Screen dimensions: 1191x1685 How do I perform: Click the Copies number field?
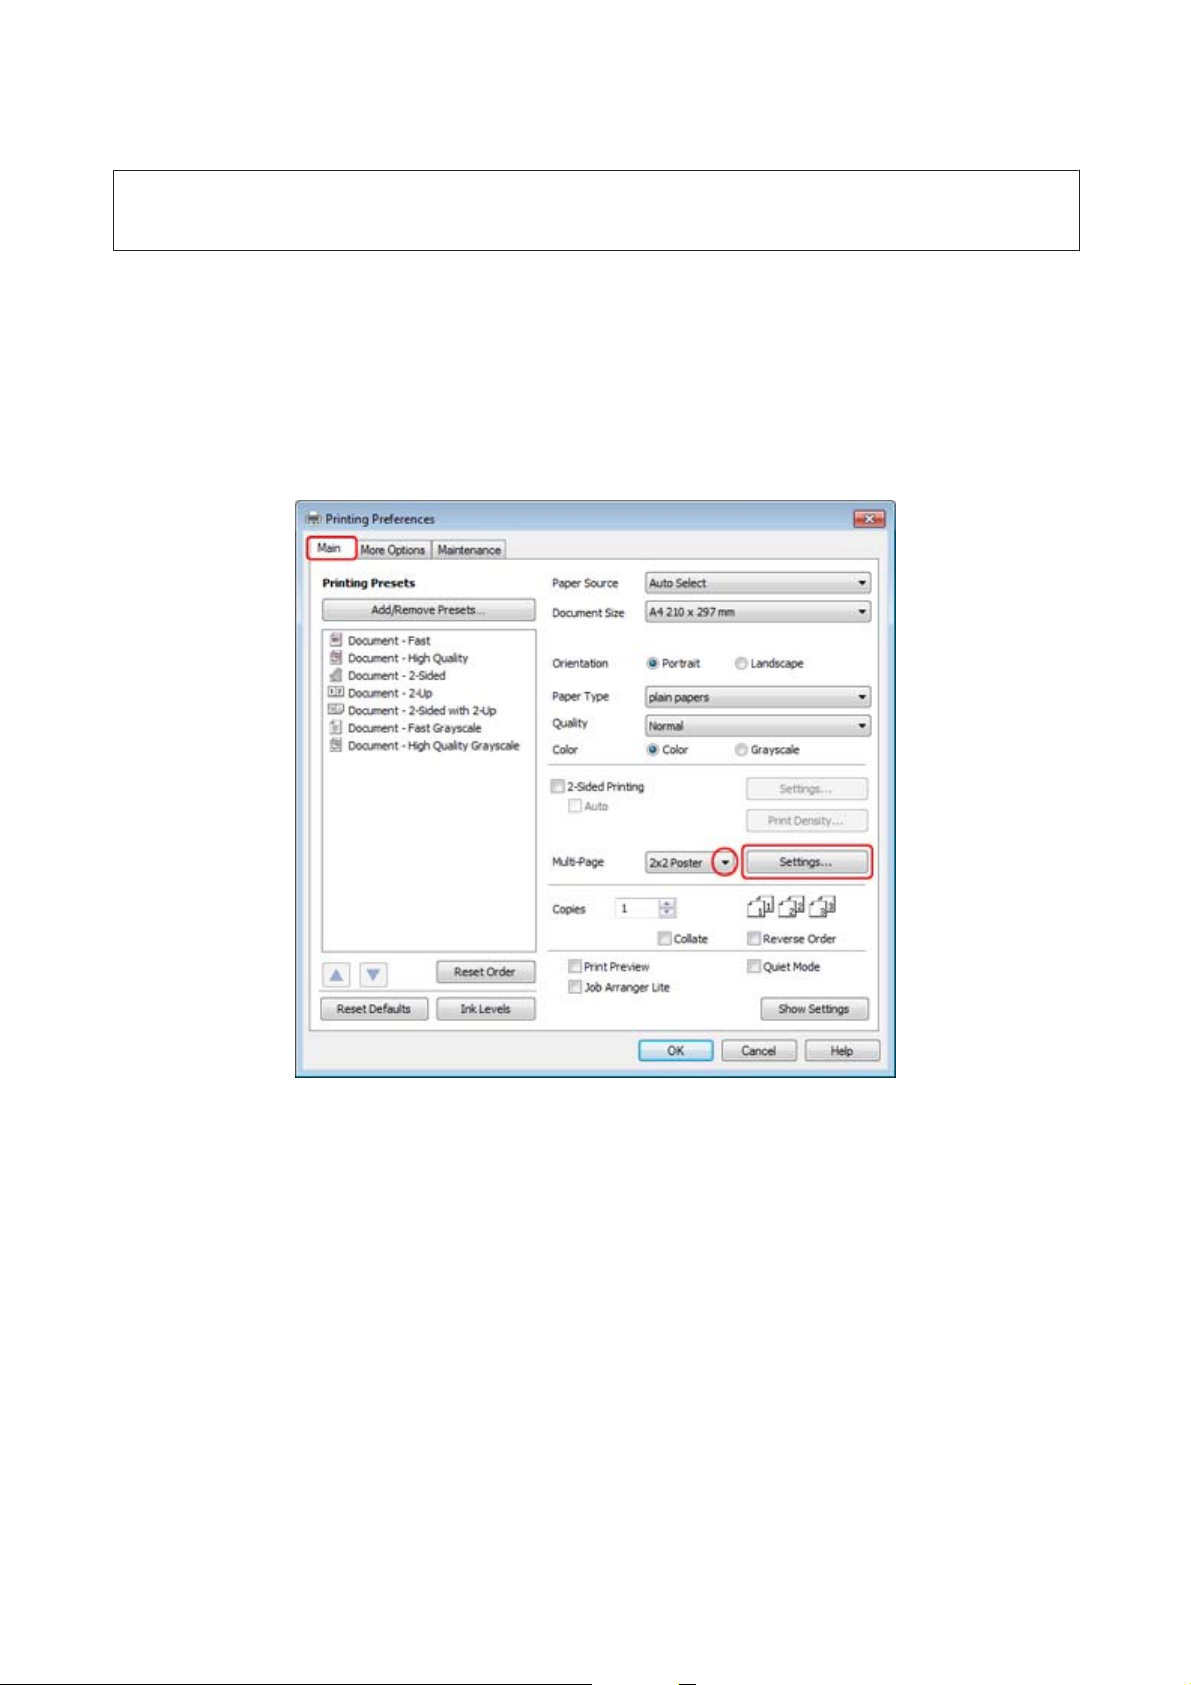[637, 908]
